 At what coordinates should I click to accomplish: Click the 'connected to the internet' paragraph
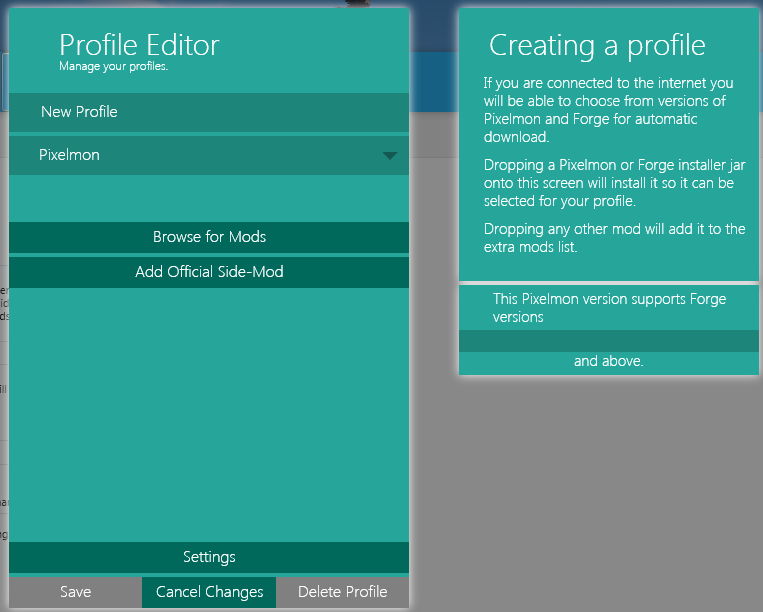click(x=608, y=110)
